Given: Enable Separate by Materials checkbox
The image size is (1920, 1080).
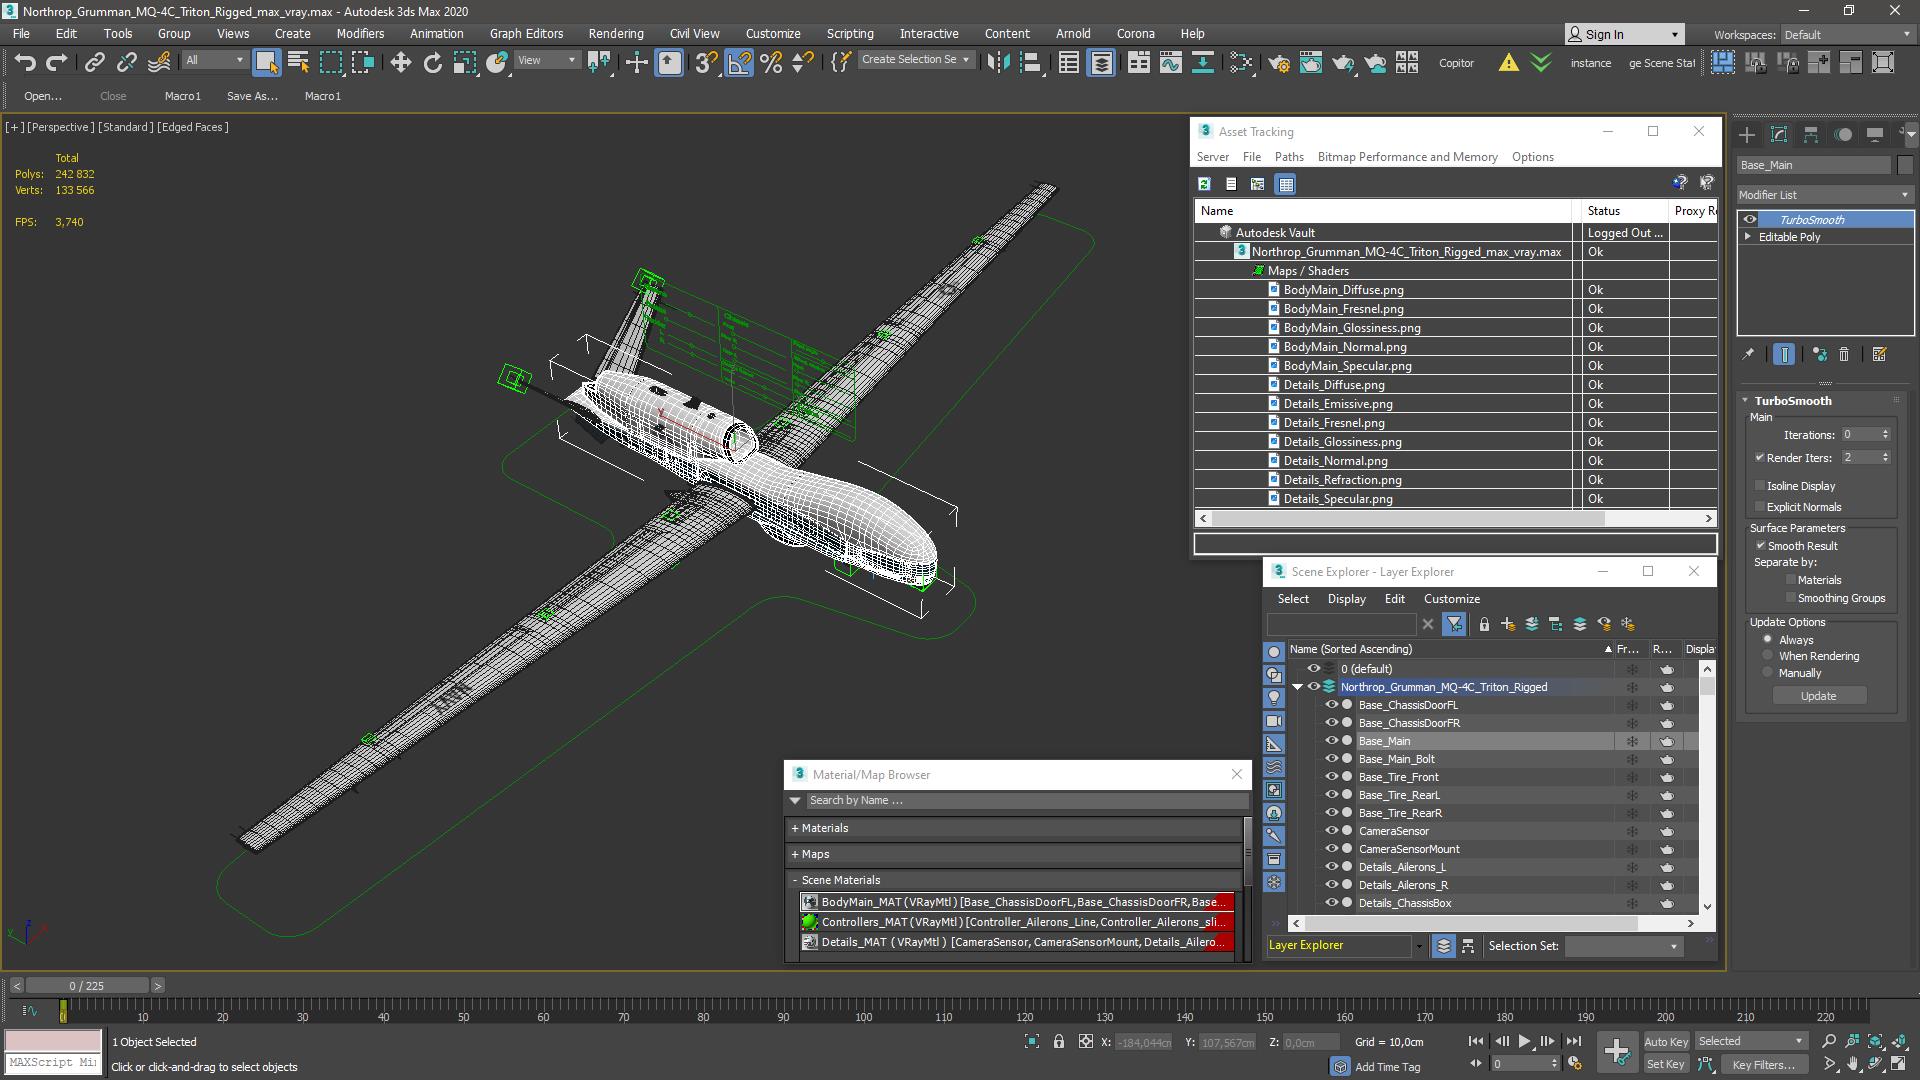Looking at the screenshot, I should click(x=1791, y=580).
